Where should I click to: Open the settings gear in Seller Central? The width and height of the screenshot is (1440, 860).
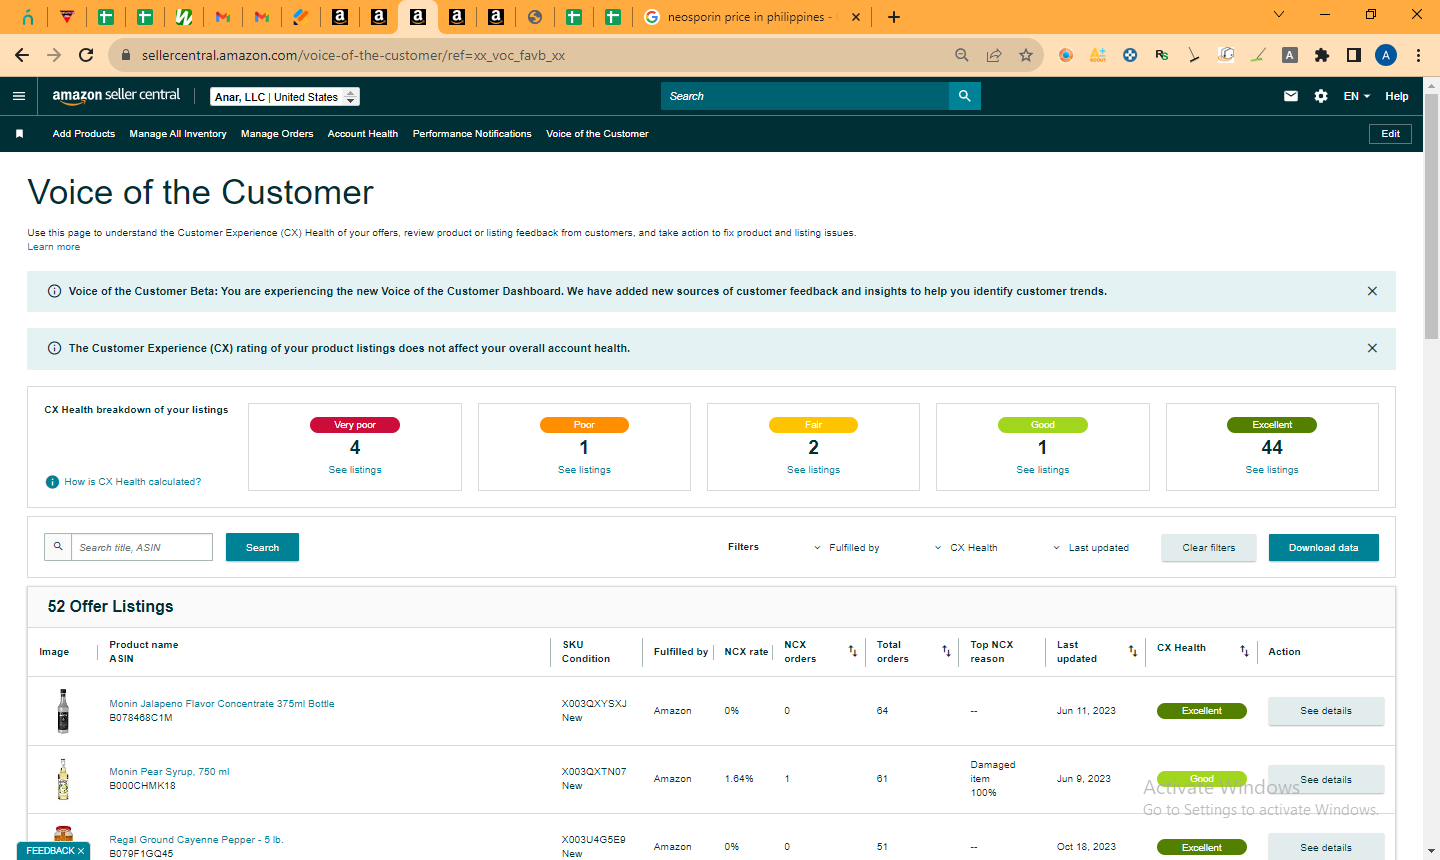[1321, 96]
